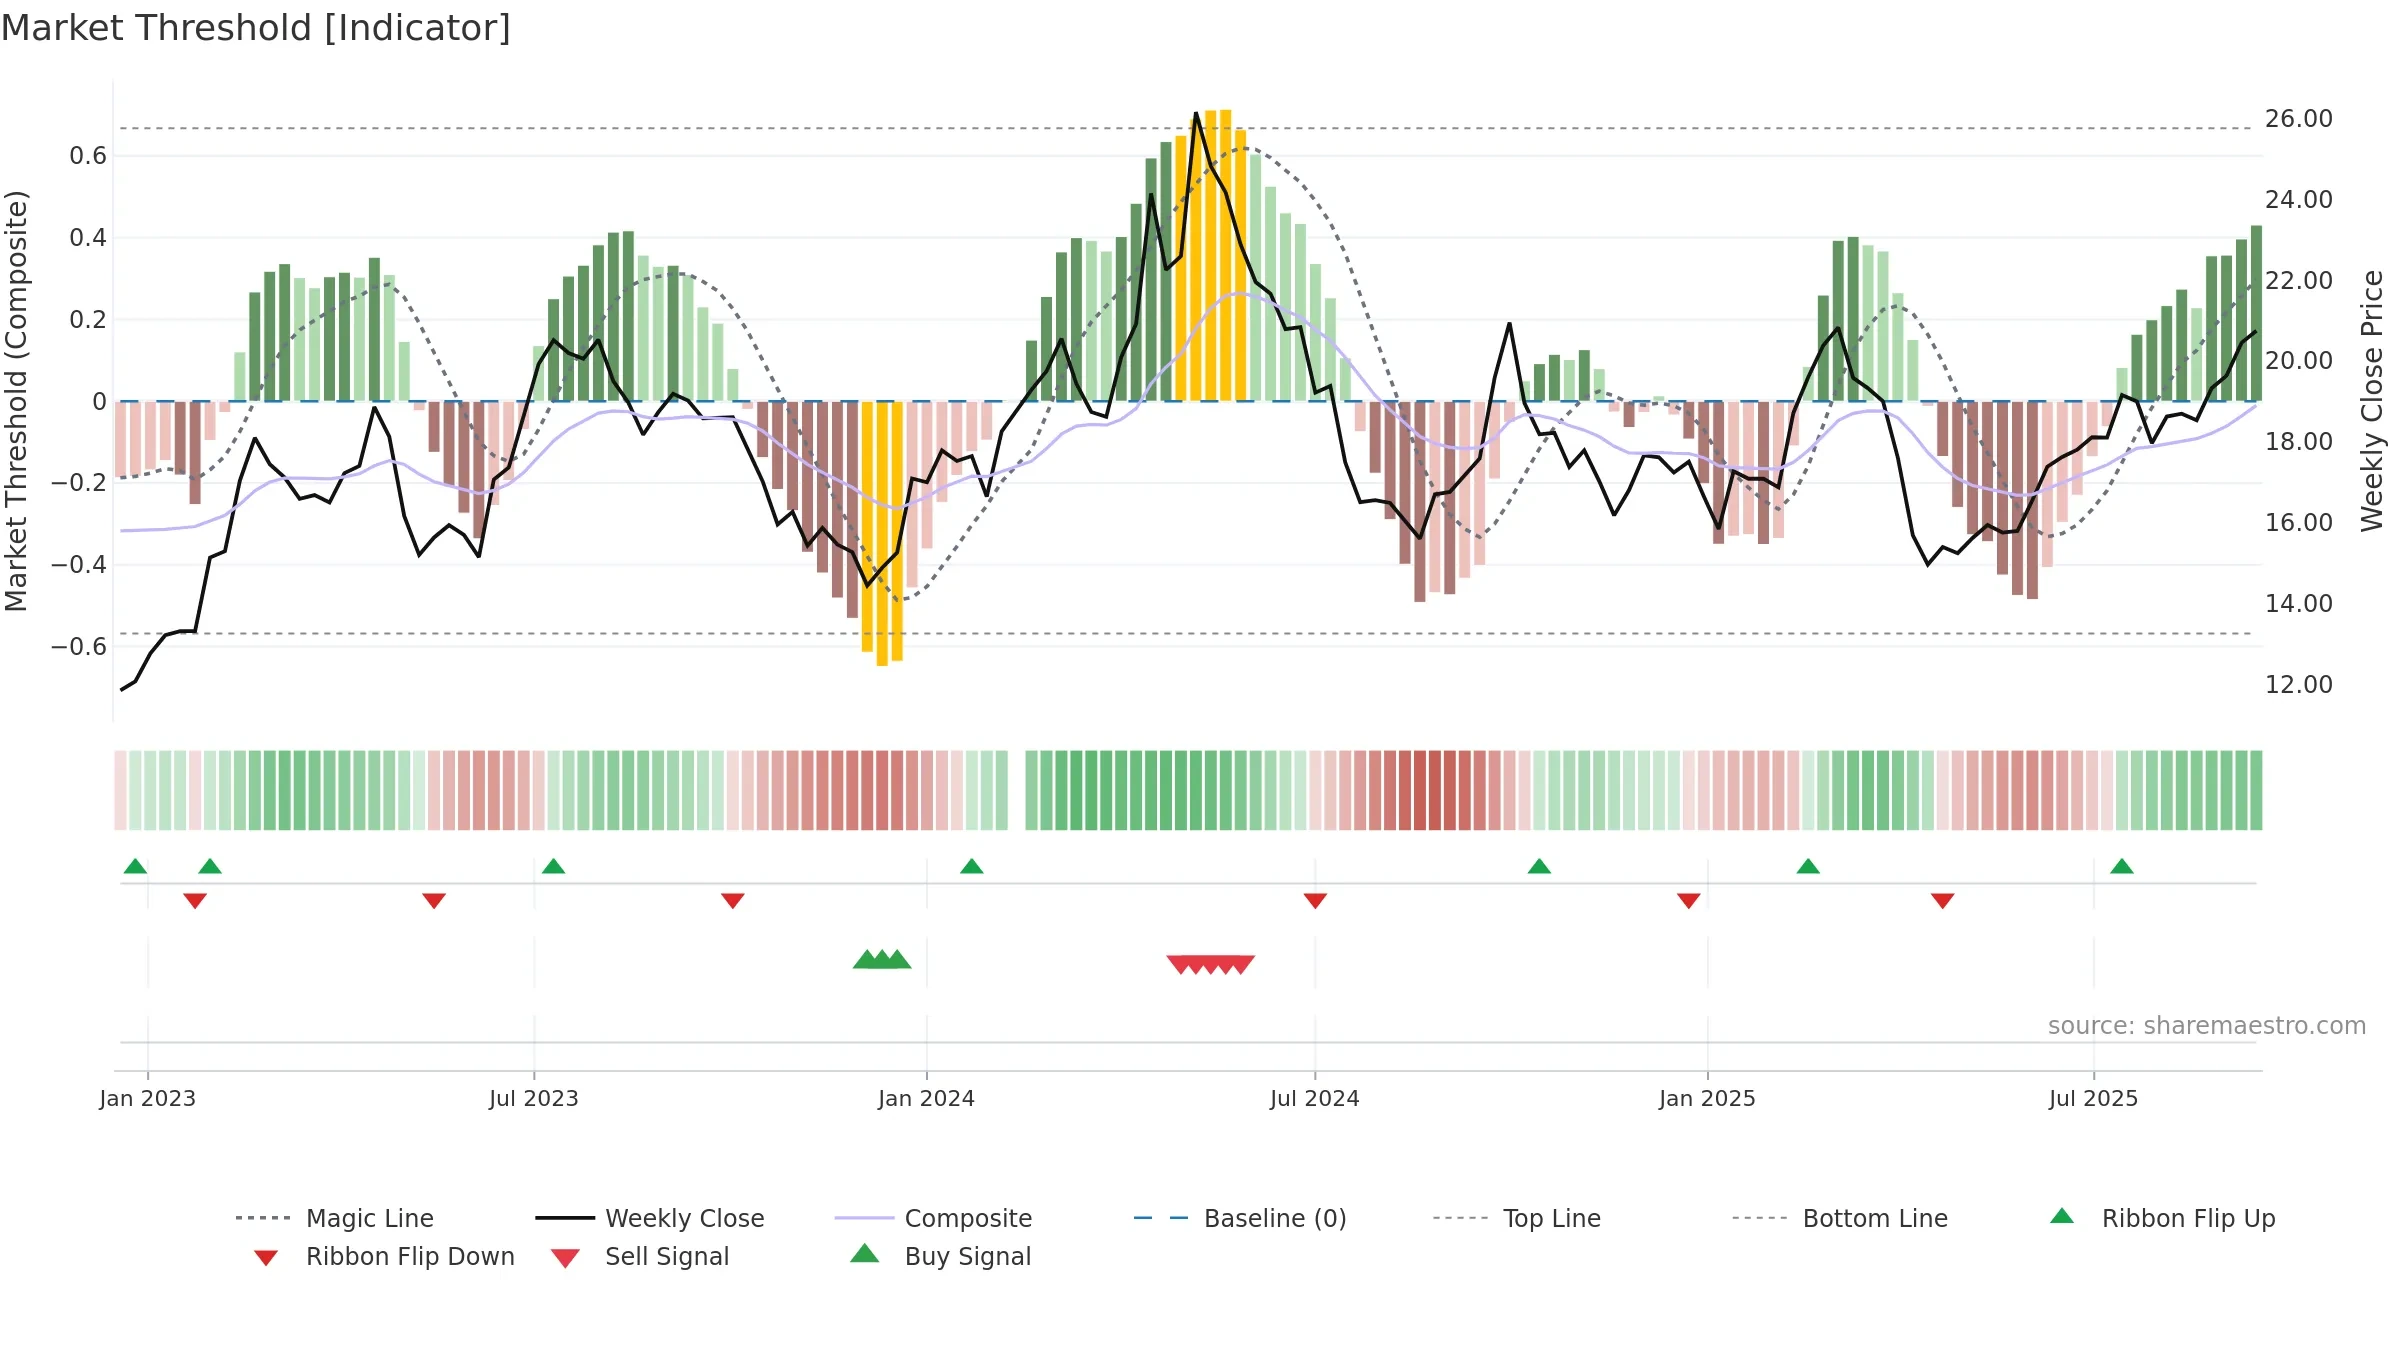This screenshot has width=2400, height=1350.
Task: Toggle the Composite legend entry
Action: 933,1218
